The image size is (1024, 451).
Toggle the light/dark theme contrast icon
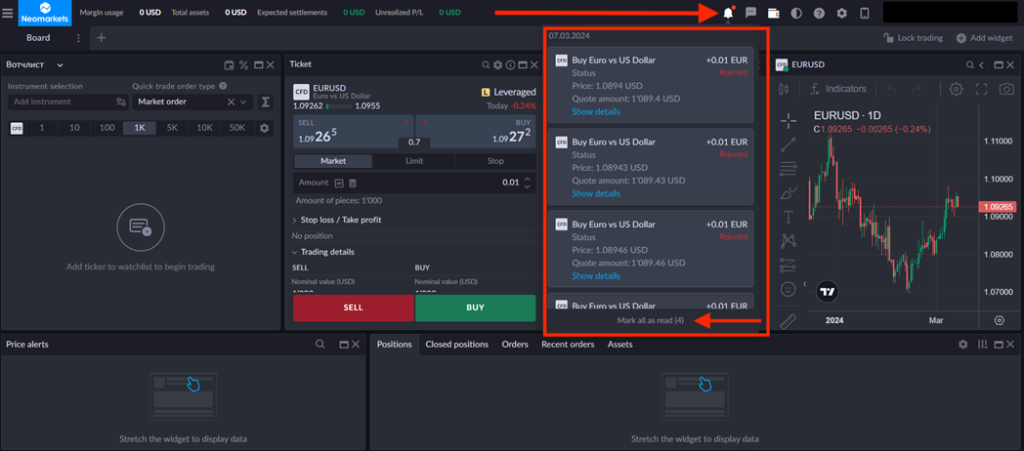coord(797,13)
